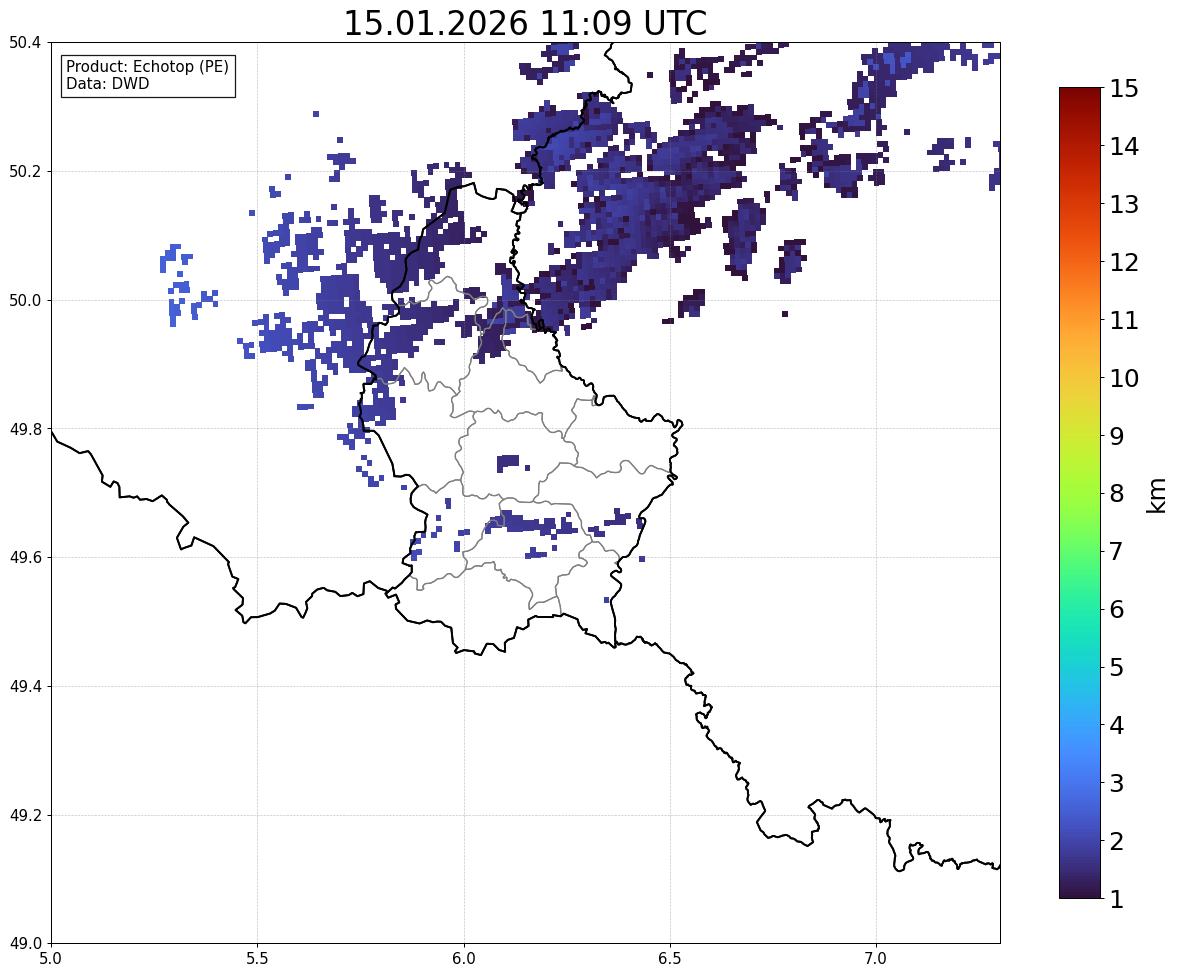Click latitude axis label '49.4'
Image resolution: width=1178 pixels, height=976 pixels.
coord(24,687)
